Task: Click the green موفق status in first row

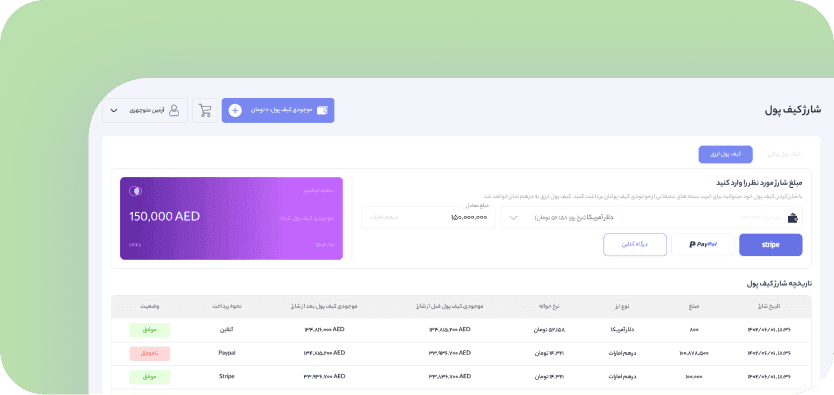Action: pyautogui.click(x=149, y=330)
